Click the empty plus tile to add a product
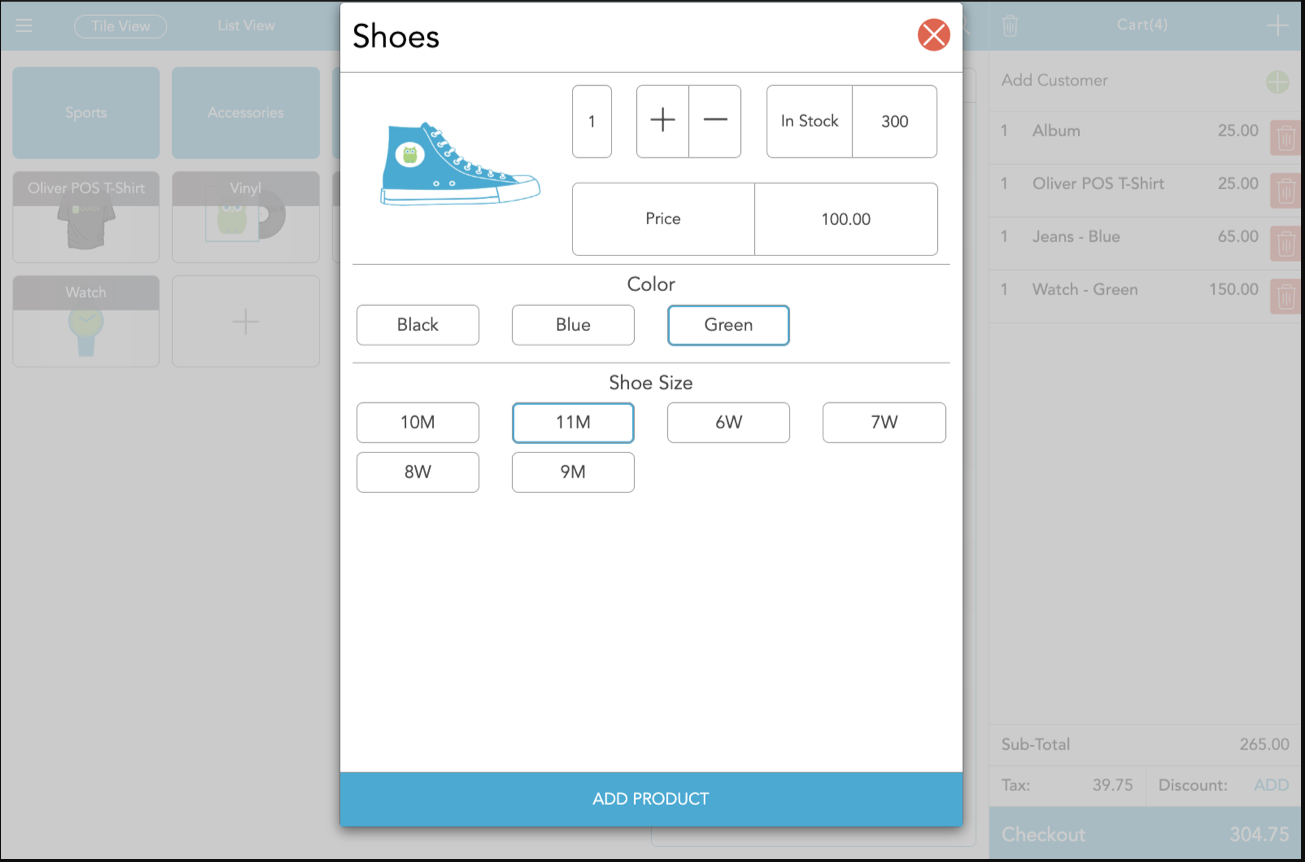This screenshot has width=1305, height=862. point(245,321)
